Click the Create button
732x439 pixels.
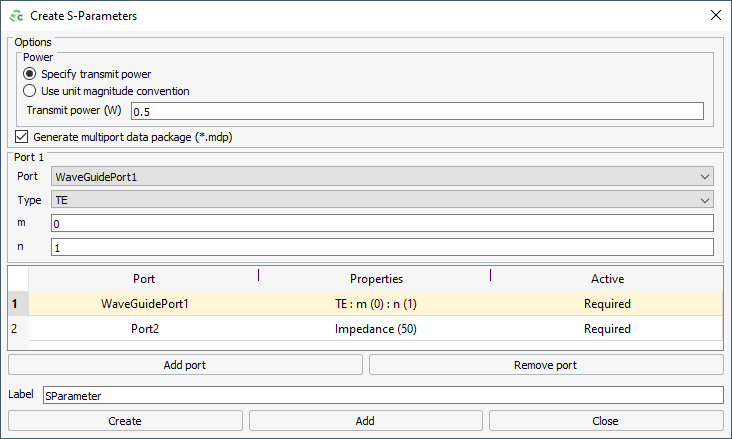[x=125, y=421]
